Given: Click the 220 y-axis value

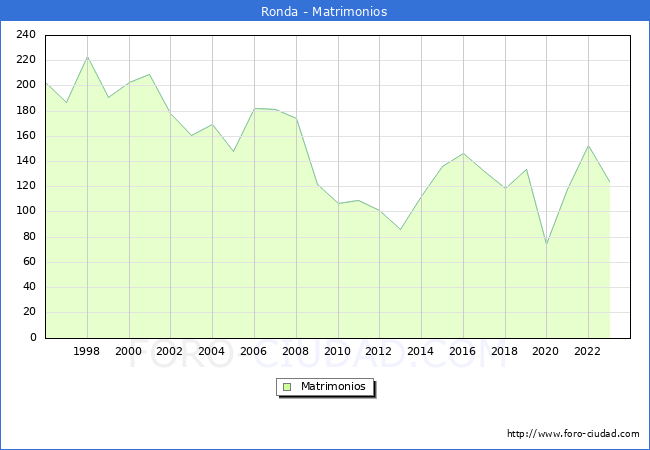Looking at the screenshot, I should [x=26, y=60].
